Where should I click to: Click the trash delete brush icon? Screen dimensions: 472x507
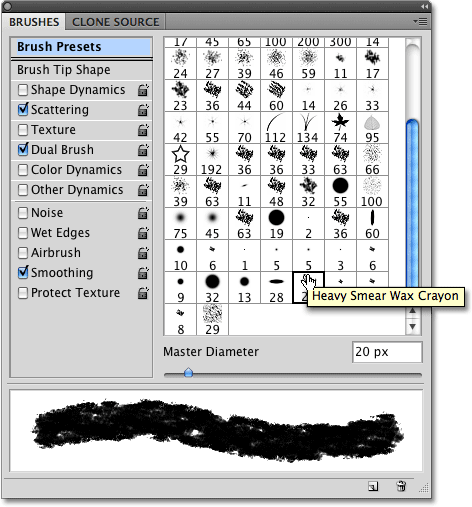[401, 486]
